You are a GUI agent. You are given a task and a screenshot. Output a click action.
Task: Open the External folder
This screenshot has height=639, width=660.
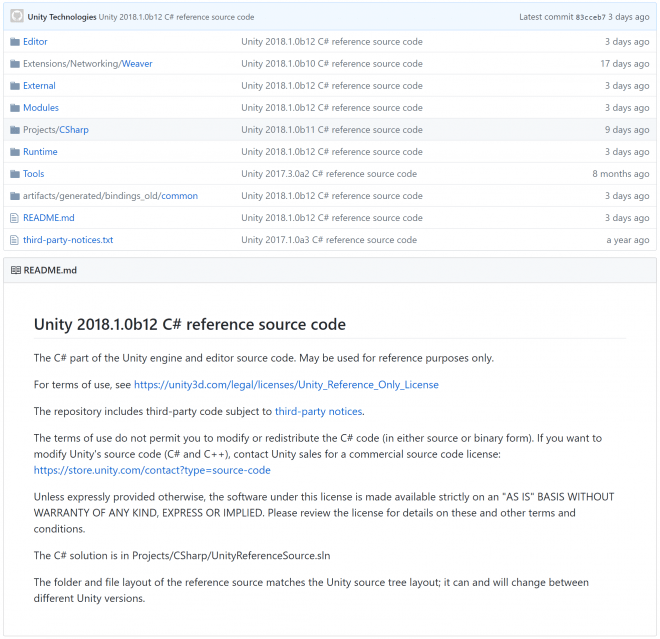point(39,86)
